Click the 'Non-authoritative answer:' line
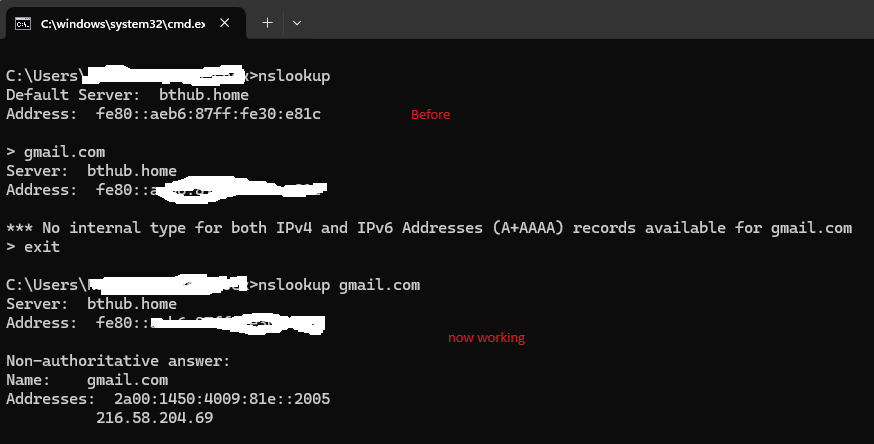874x444 pixels. [x=118, y=361]
